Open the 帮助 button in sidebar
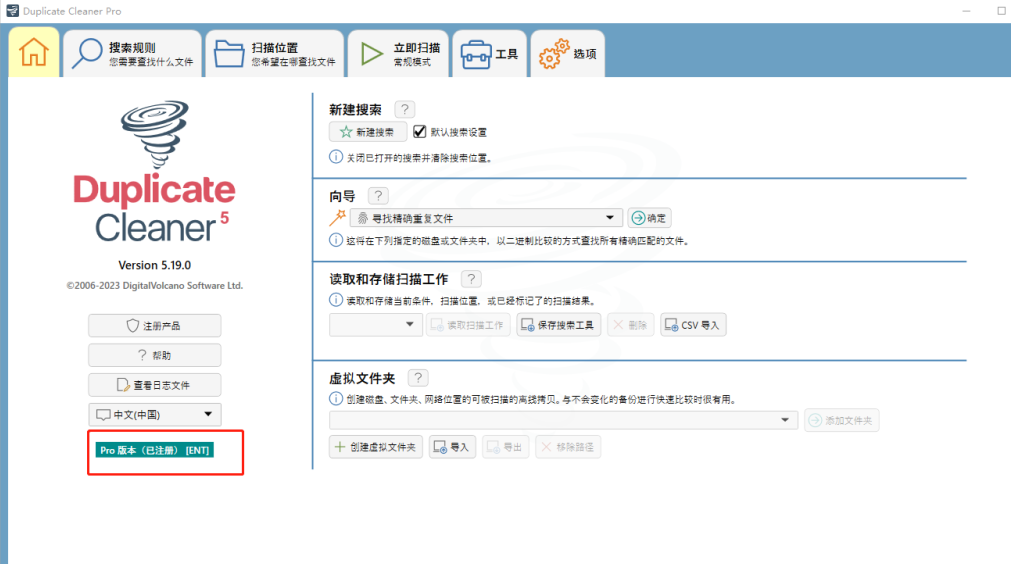1011x564 pixels. (x=155, y=355)
